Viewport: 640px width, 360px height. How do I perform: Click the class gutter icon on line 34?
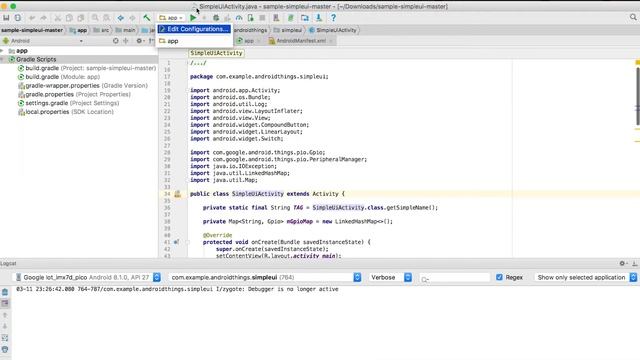click(178, 194)
